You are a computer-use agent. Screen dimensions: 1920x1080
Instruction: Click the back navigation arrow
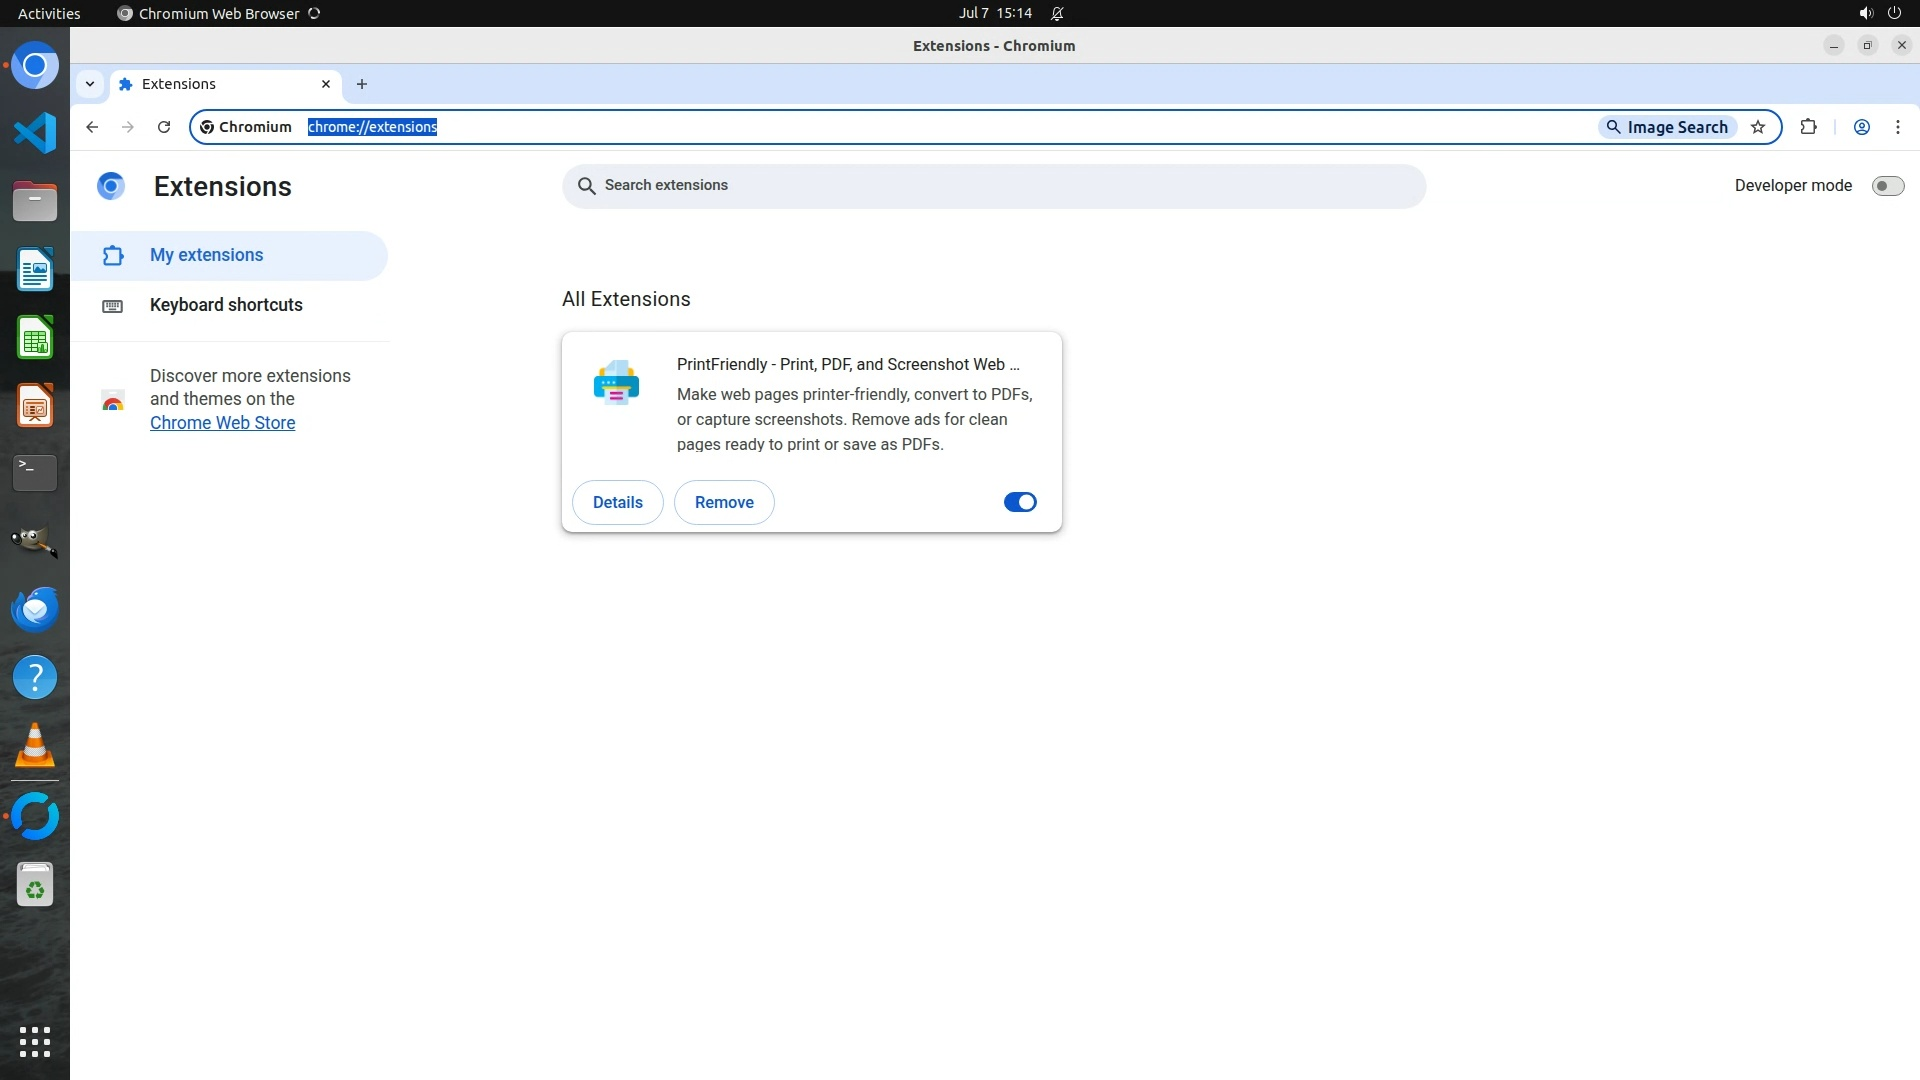(x=92, y=127)
